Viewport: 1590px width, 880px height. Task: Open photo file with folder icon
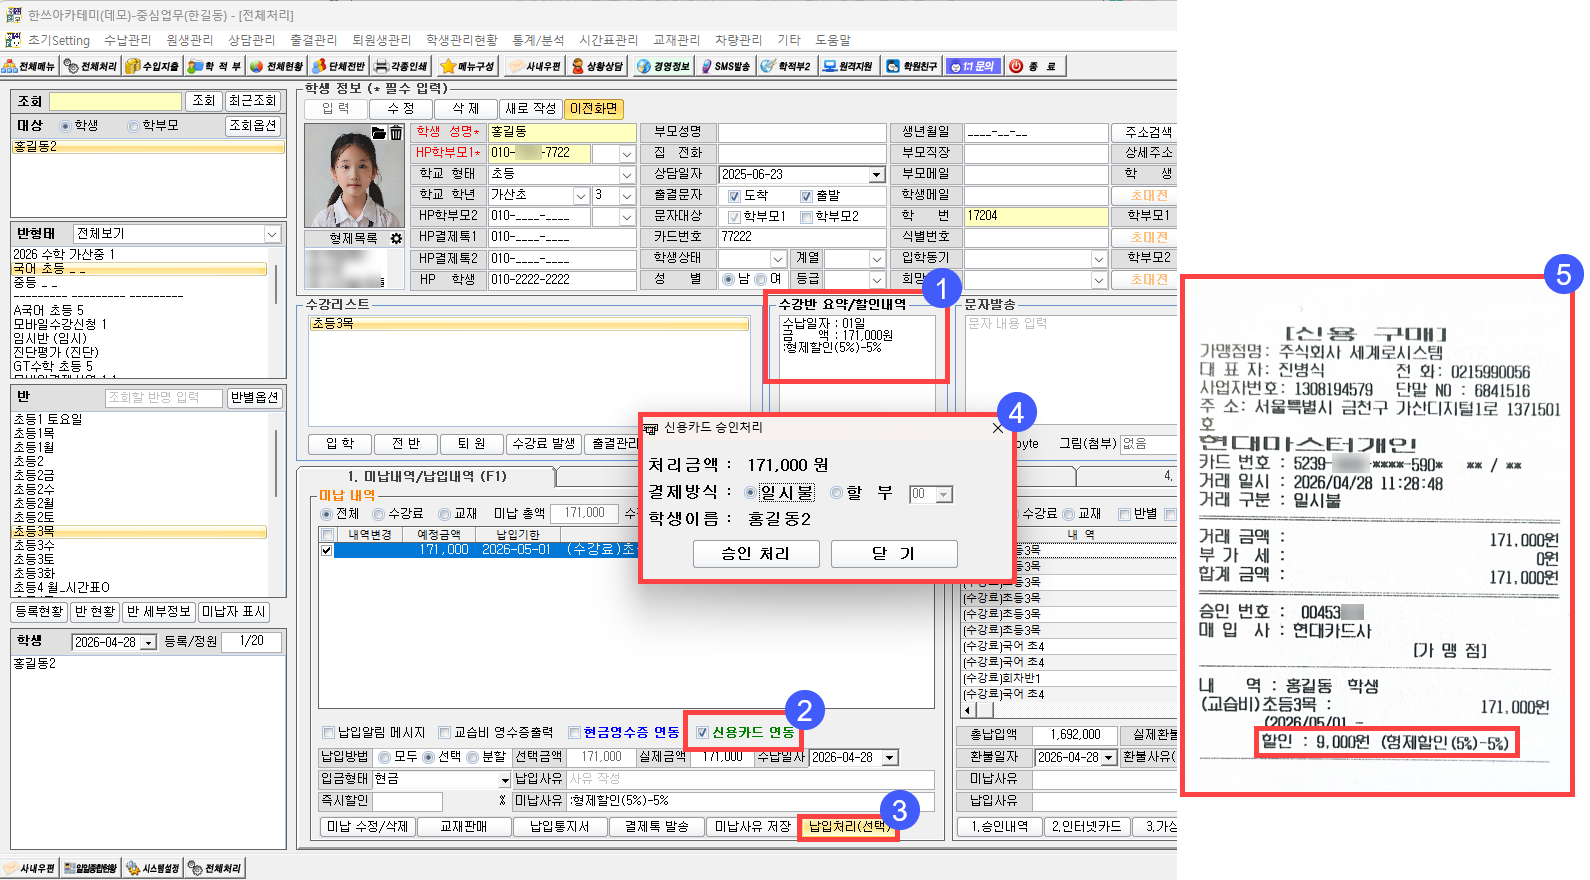tap(379, 133)
